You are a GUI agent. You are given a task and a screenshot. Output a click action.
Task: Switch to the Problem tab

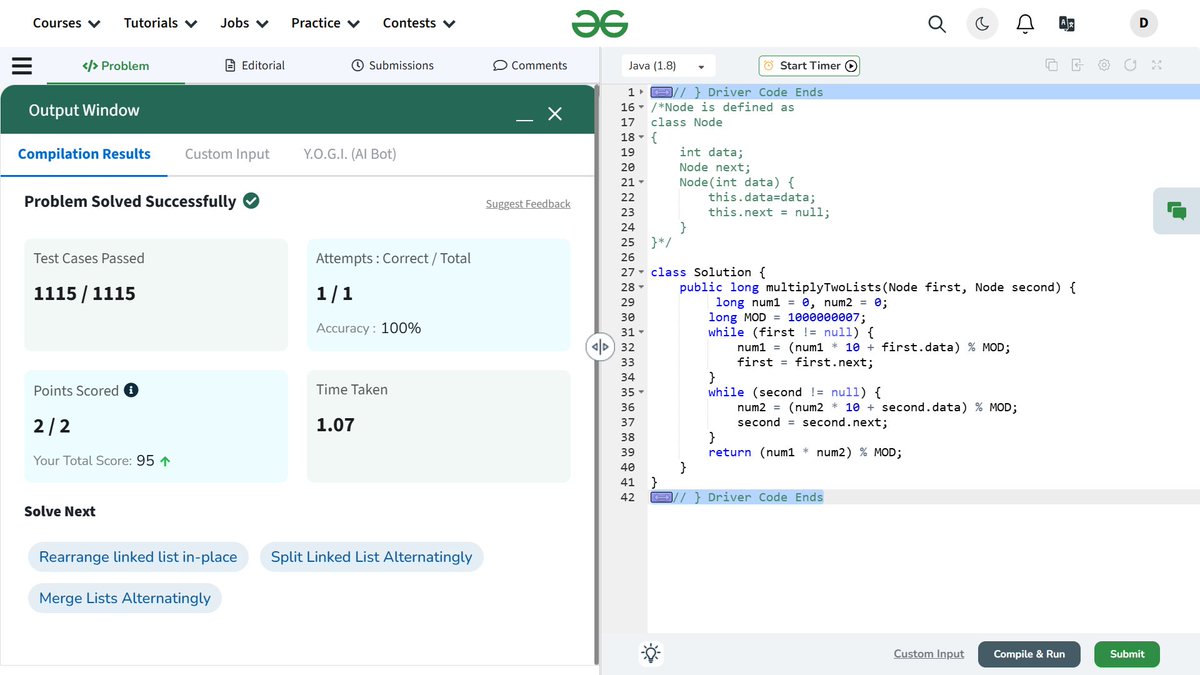(116, 66)
